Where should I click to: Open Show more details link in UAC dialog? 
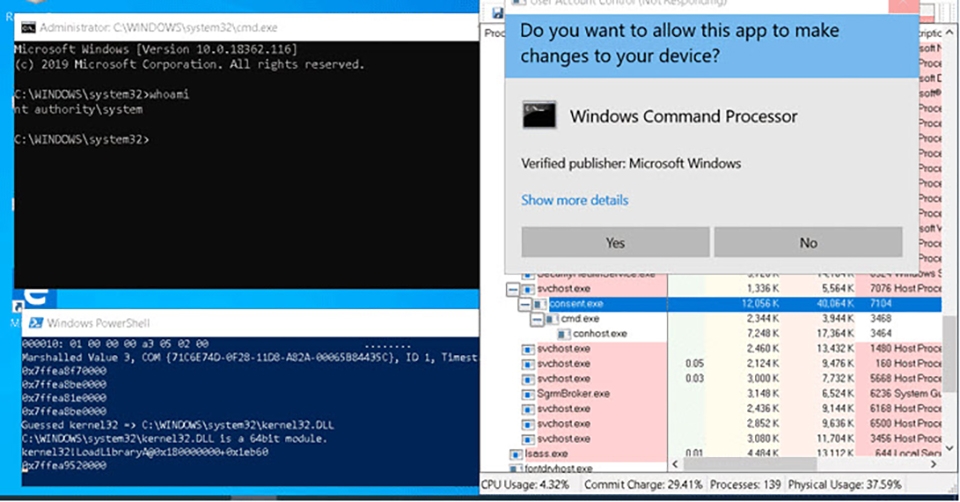coord(574,200)
